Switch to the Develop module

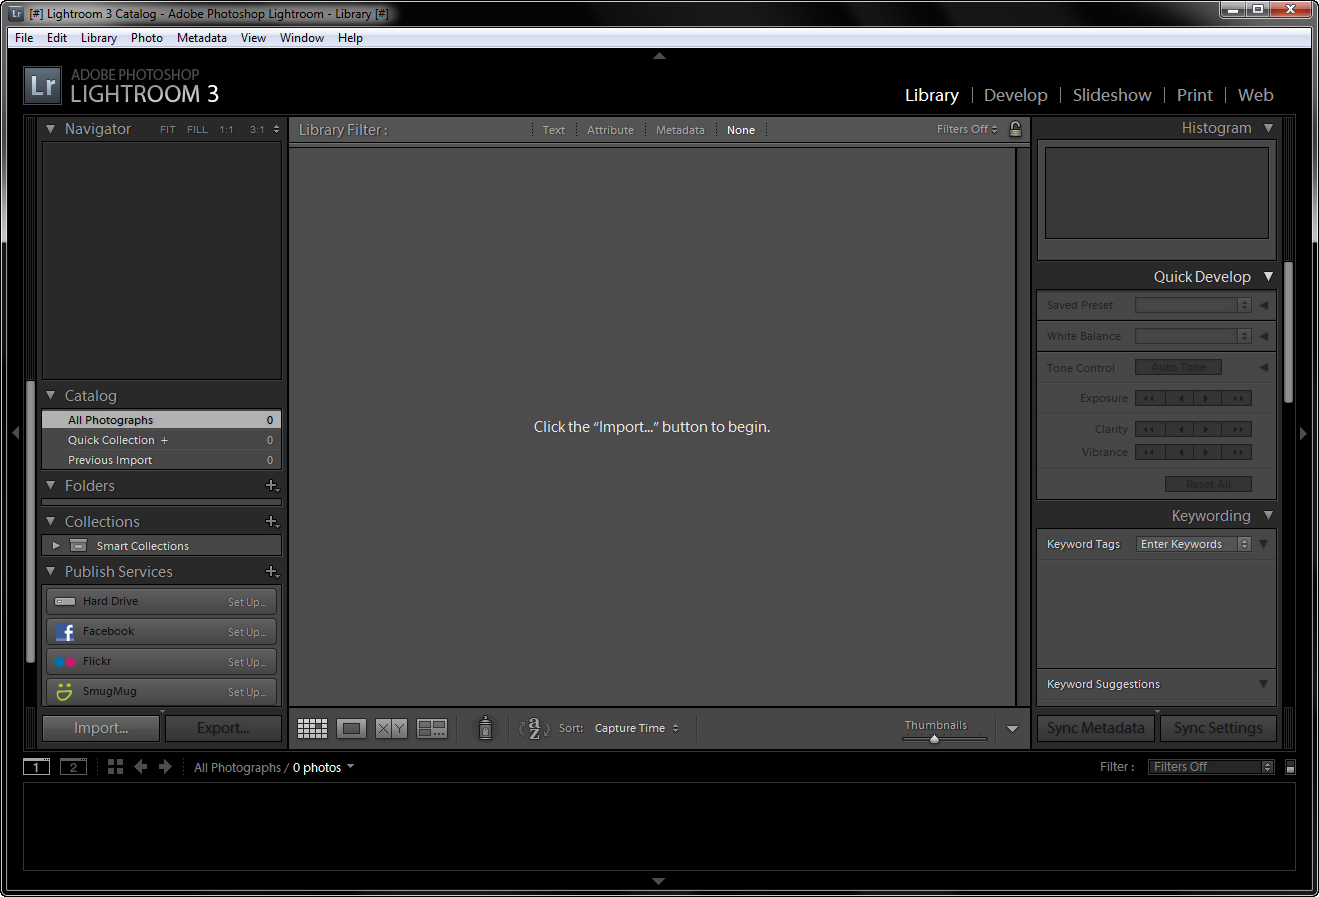click(1015, 95)
